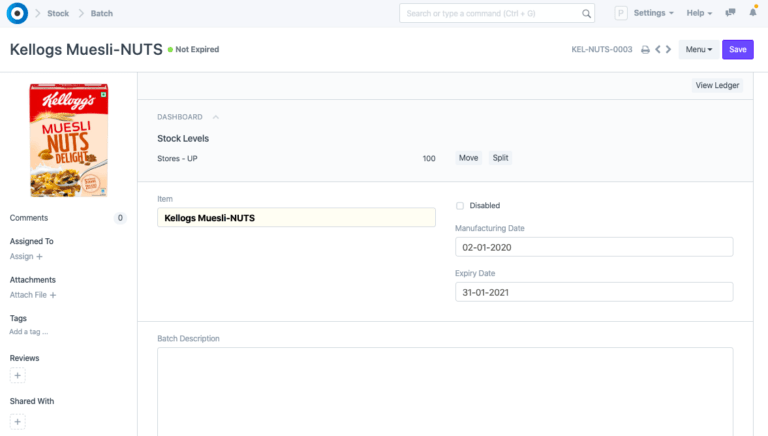Click the Move stock button
The width and height of the screenshot is (768, 436).
468,158
